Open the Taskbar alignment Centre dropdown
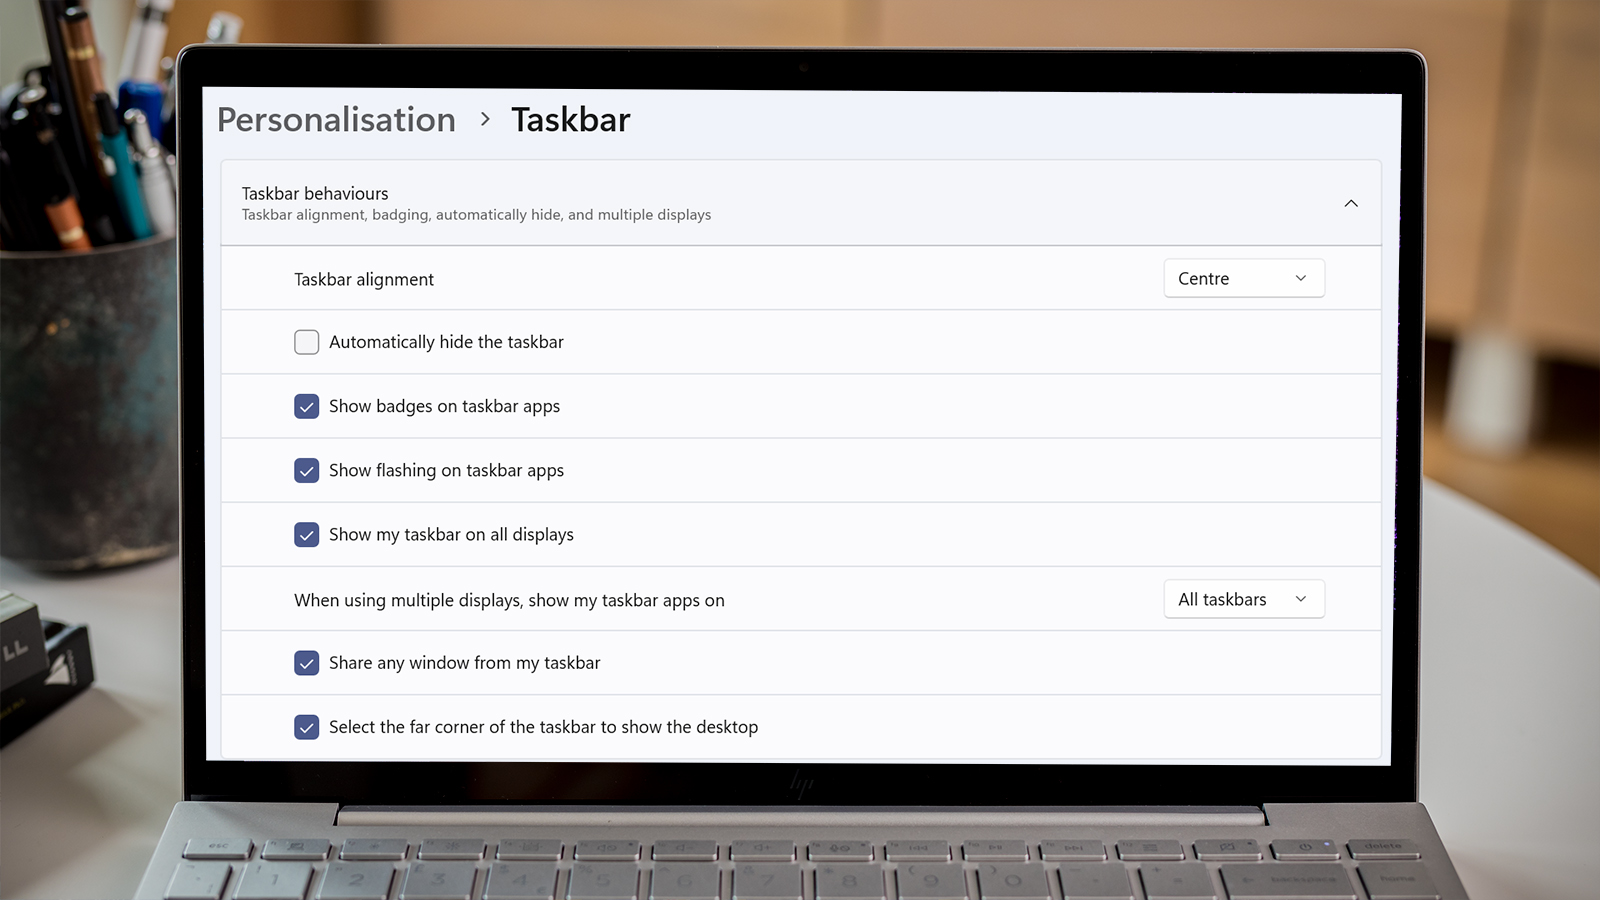Viewport: 1600px width, 900px height. [x=1244, y=278]
